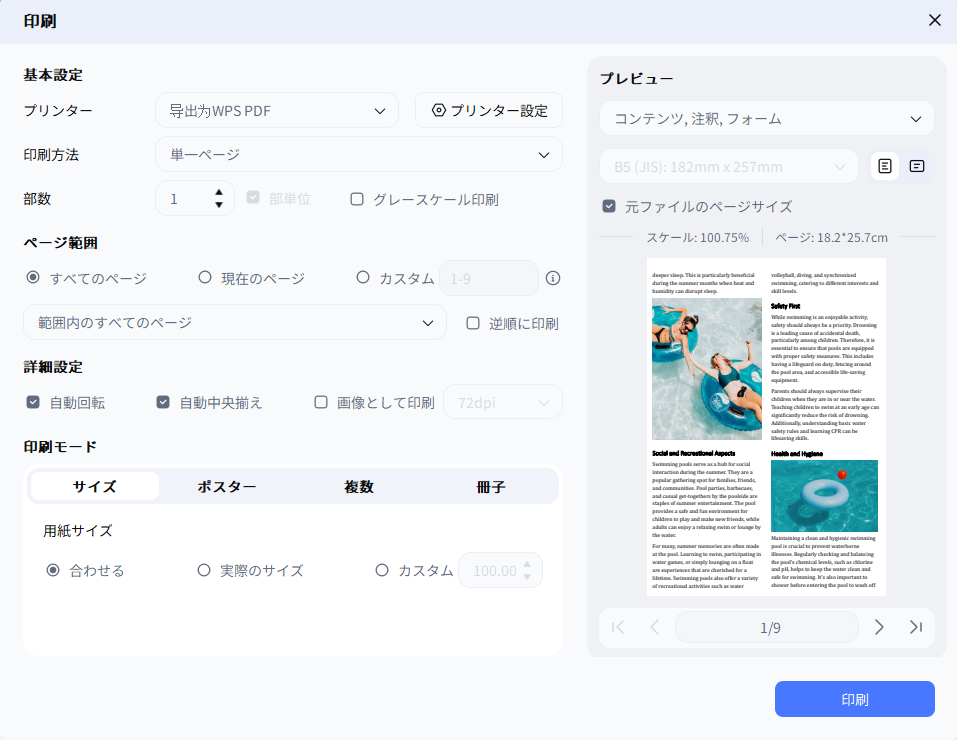Click the custom page range field 1-9

coord(489,278)
